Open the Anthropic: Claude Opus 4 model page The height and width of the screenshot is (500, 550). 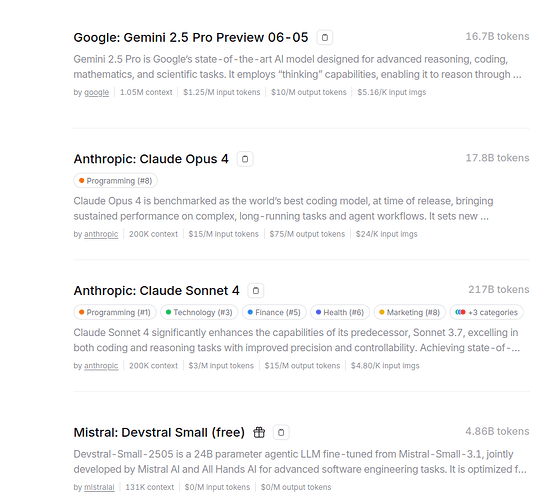[x=151, y=159]
